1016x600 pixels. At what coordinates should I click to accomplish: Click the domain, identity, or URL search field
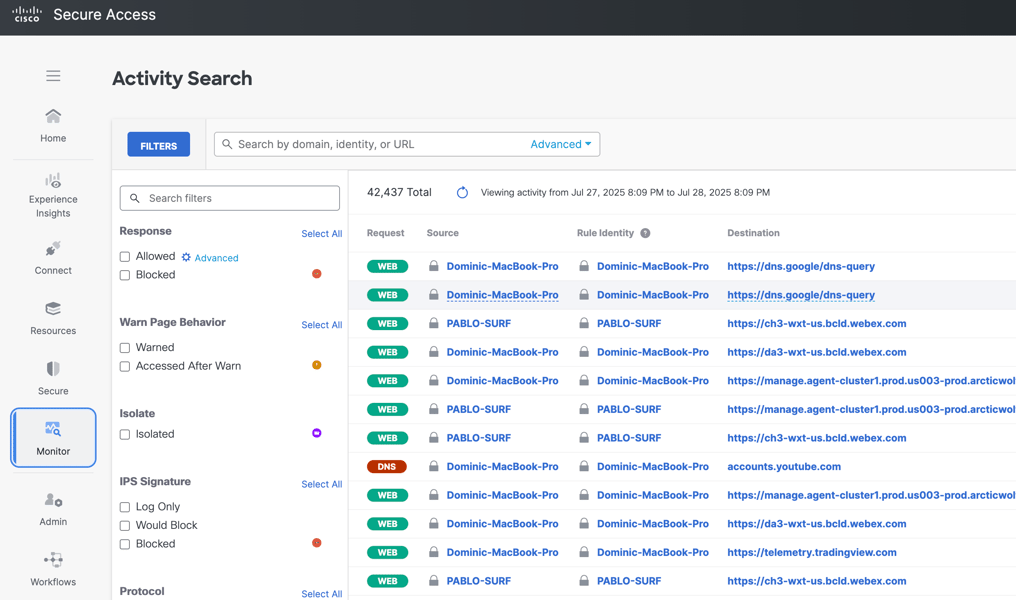[x=407, y=144]
